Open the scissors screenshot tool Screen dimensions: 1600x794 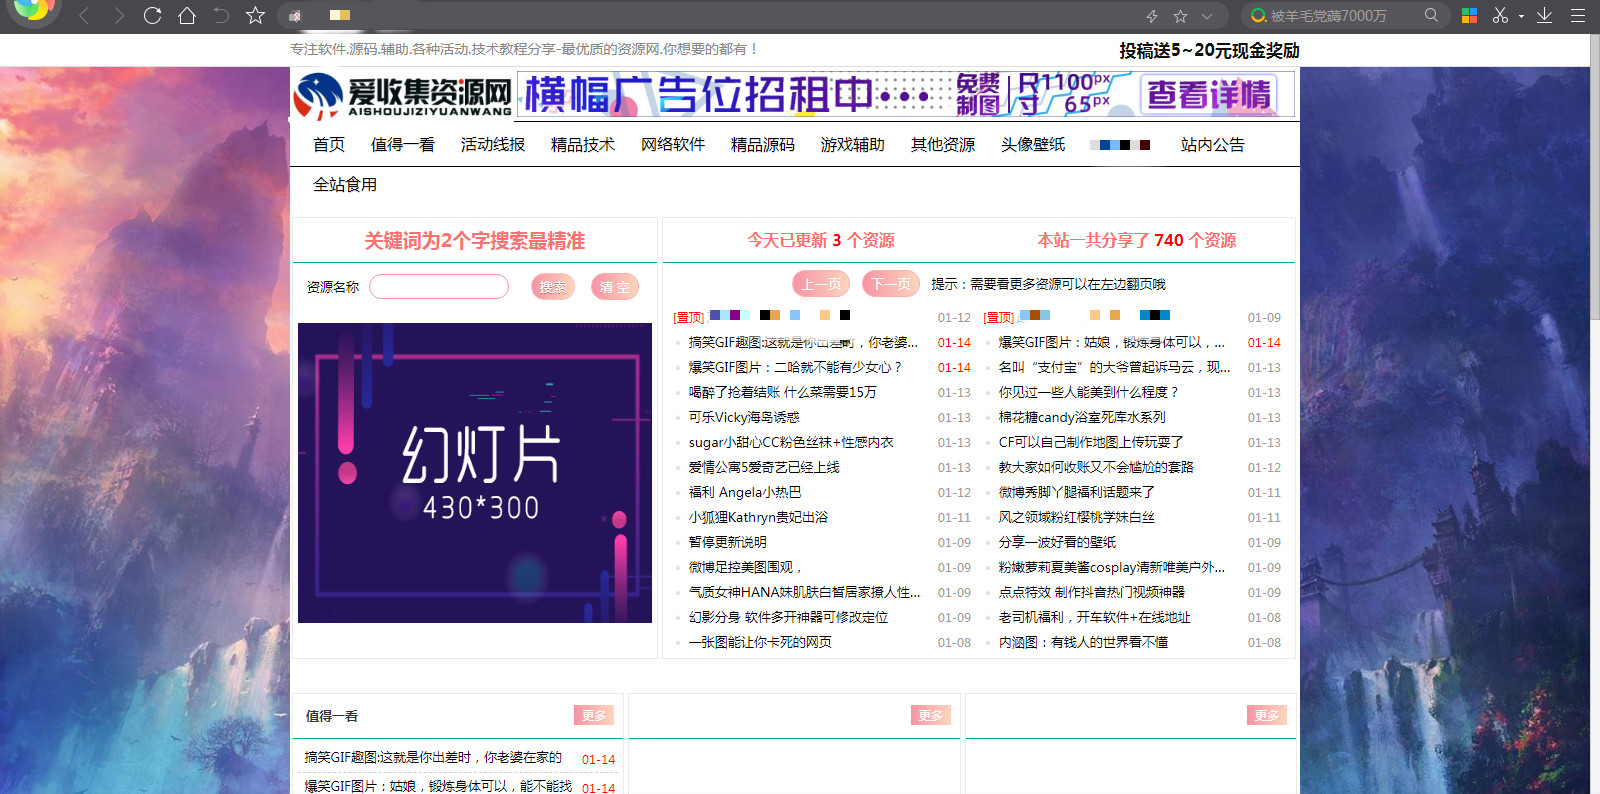tap(1500, 15)
